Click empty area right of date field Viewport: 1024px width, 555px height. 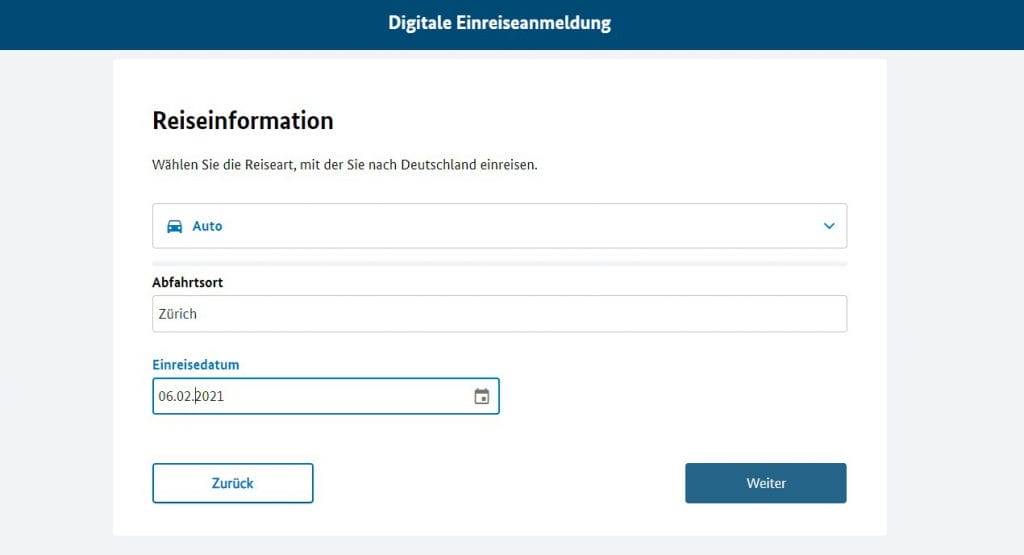673,396
